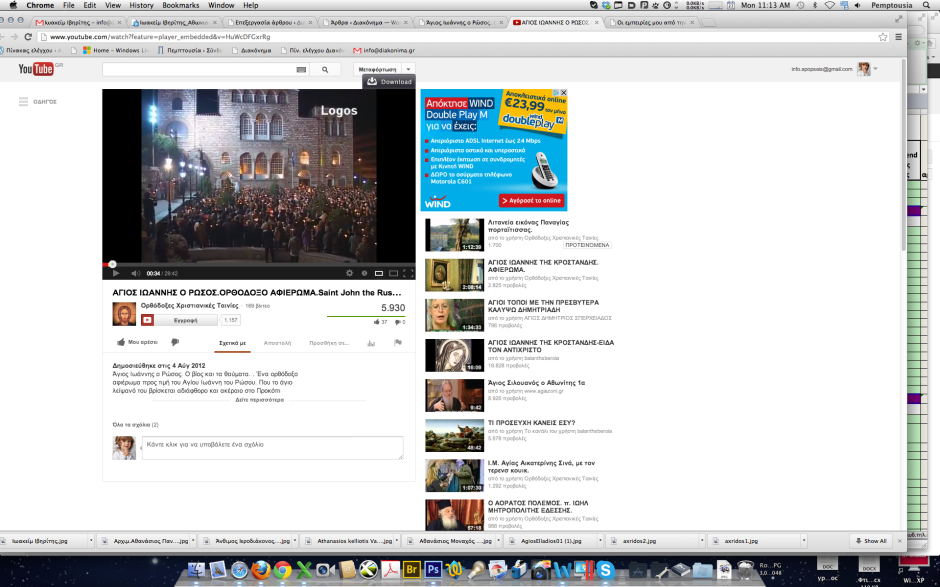Open the Bookmarks menu in the menu bar

[x=181, y=5]
